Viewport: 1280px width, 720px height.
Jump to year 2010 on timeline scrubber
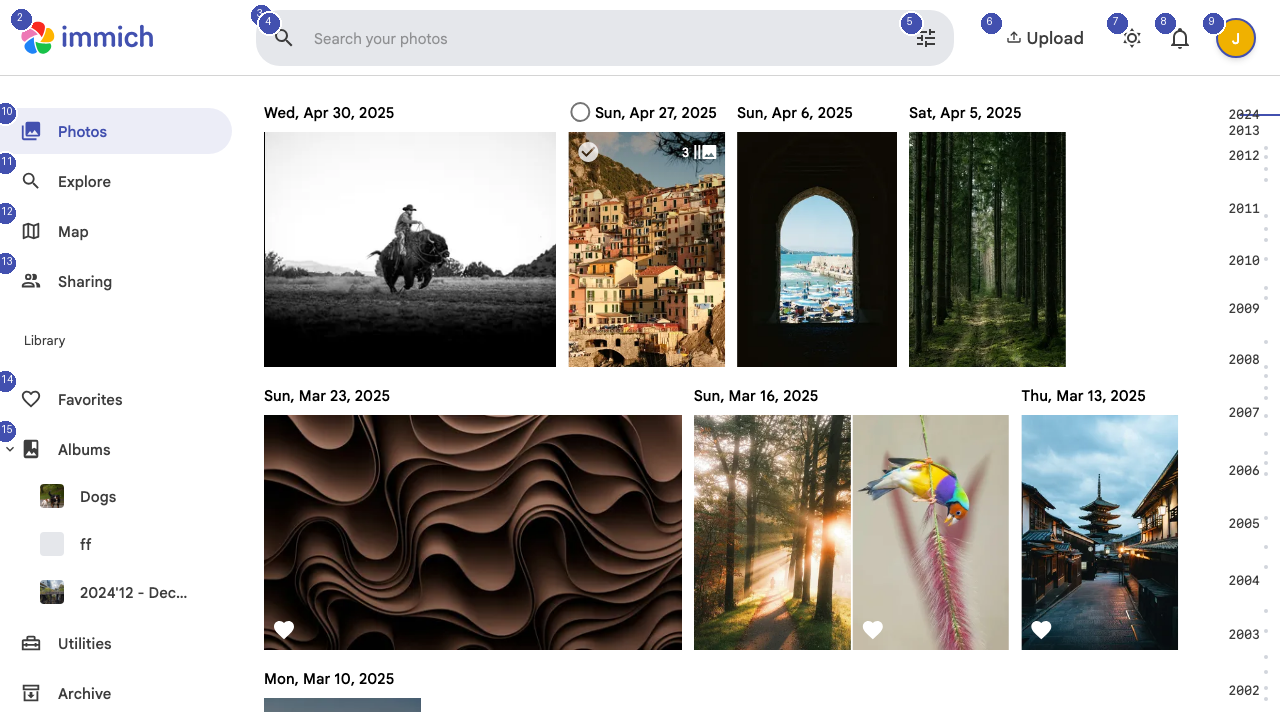[1243, 260]
